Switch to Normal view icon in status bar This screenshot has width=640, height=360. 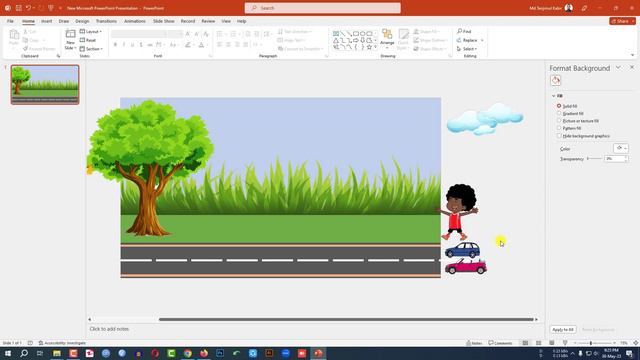(x=525, y=343)
